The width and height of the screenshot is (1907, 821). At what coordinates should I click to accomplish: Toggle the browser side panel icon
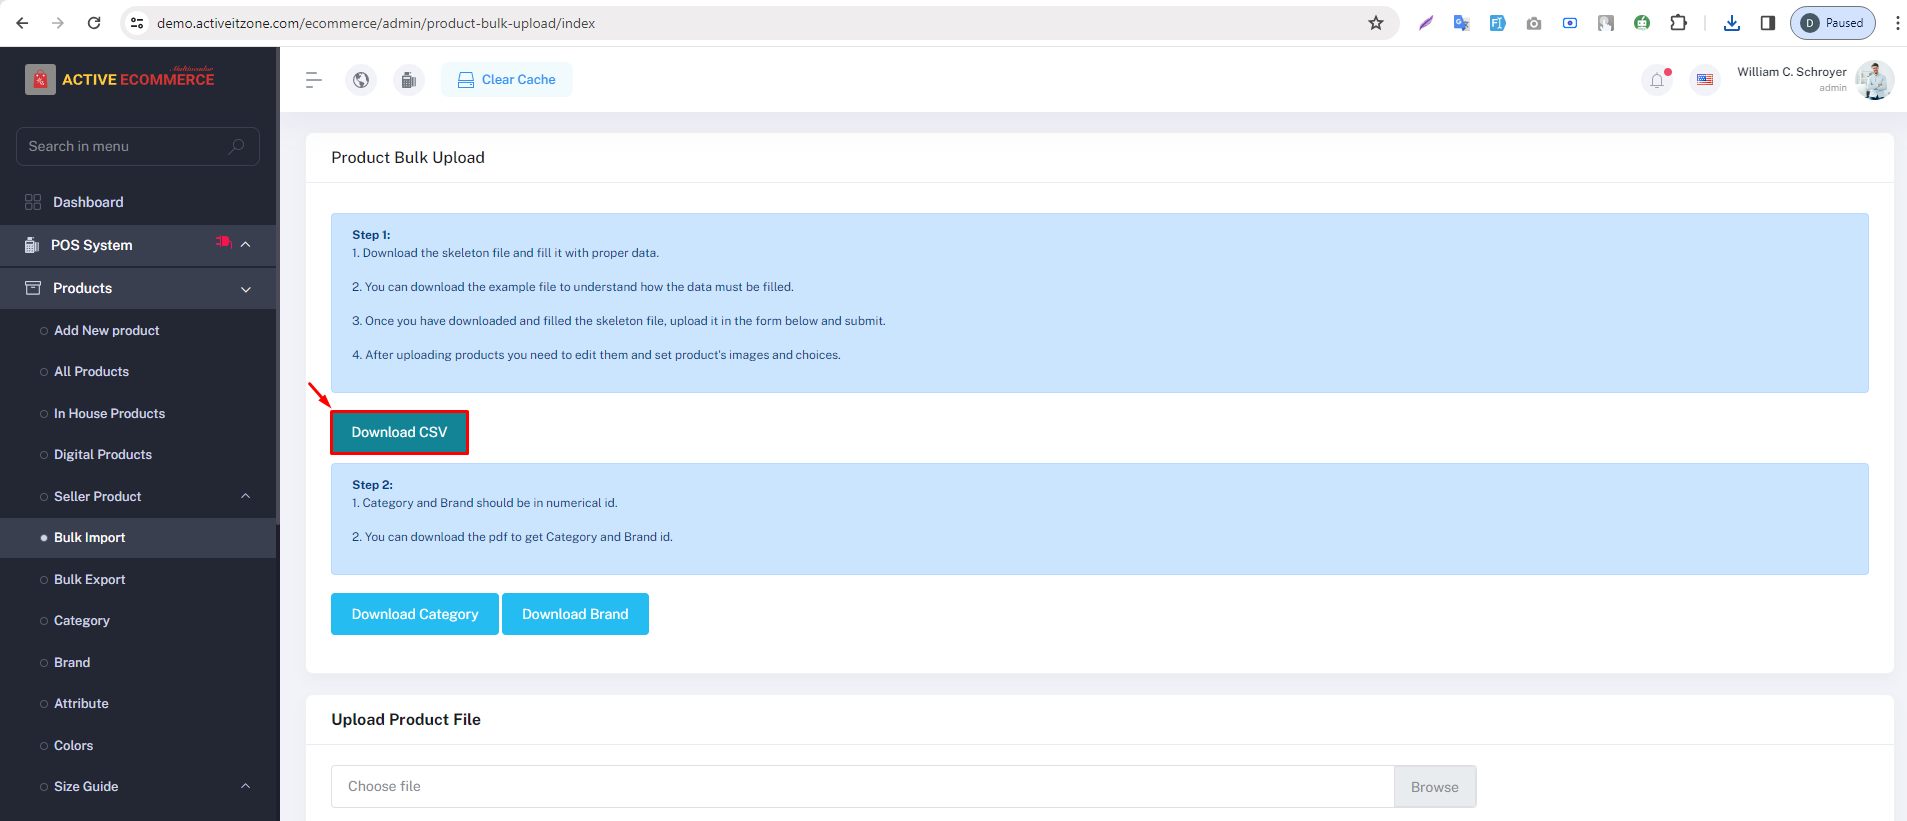1768,23
